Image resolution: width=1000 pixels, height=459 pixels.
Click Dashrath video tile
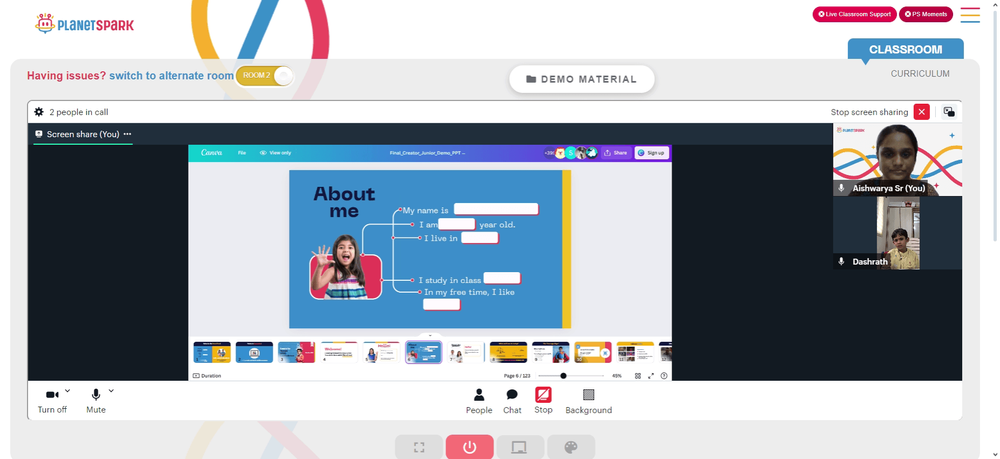pos(897,233)
